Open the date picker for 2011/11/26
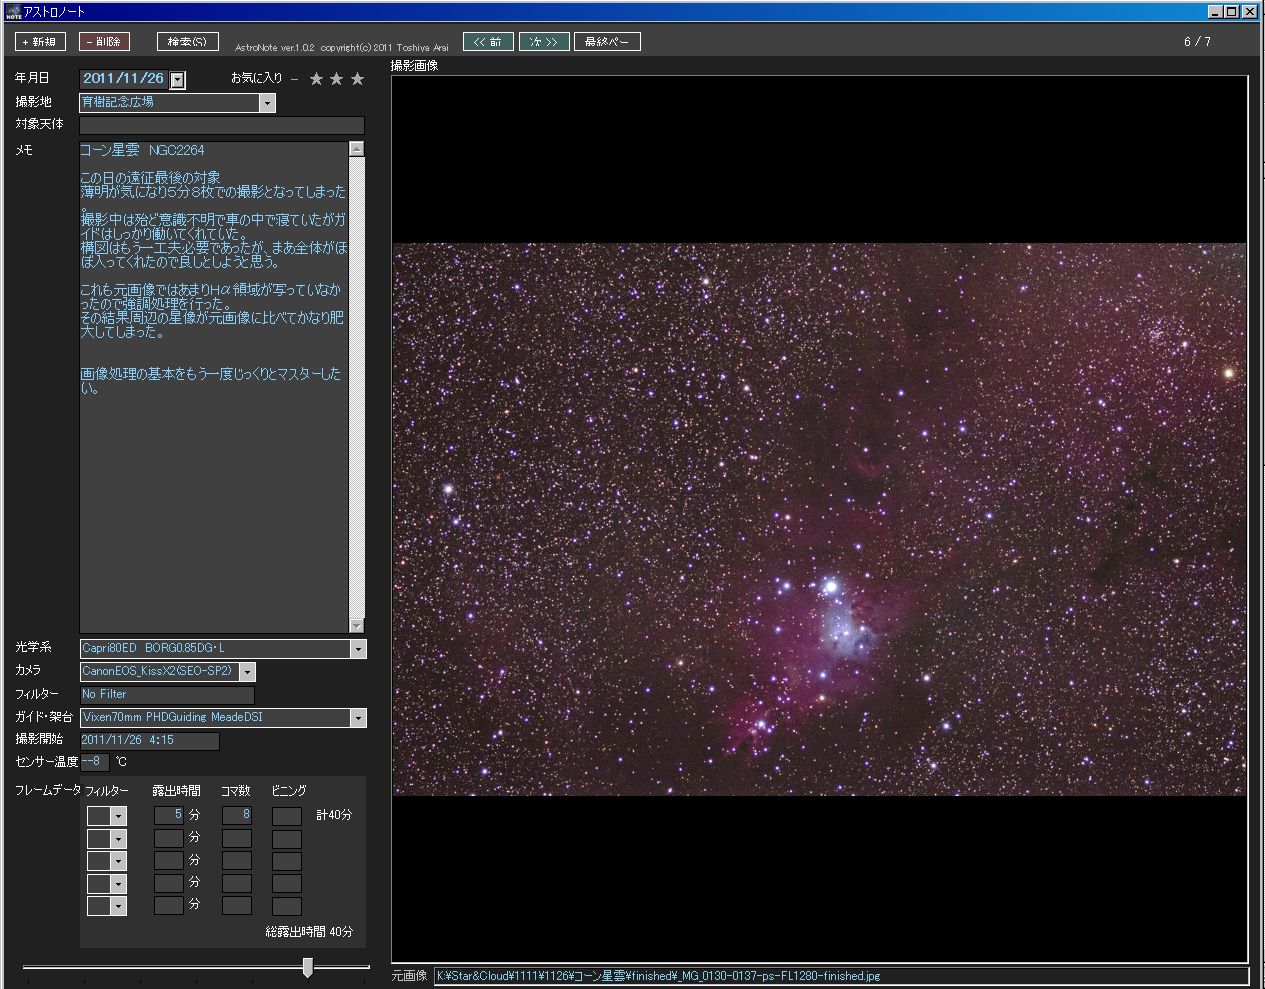This screenshot has width=1265, height=989. (x=177, y=80)
